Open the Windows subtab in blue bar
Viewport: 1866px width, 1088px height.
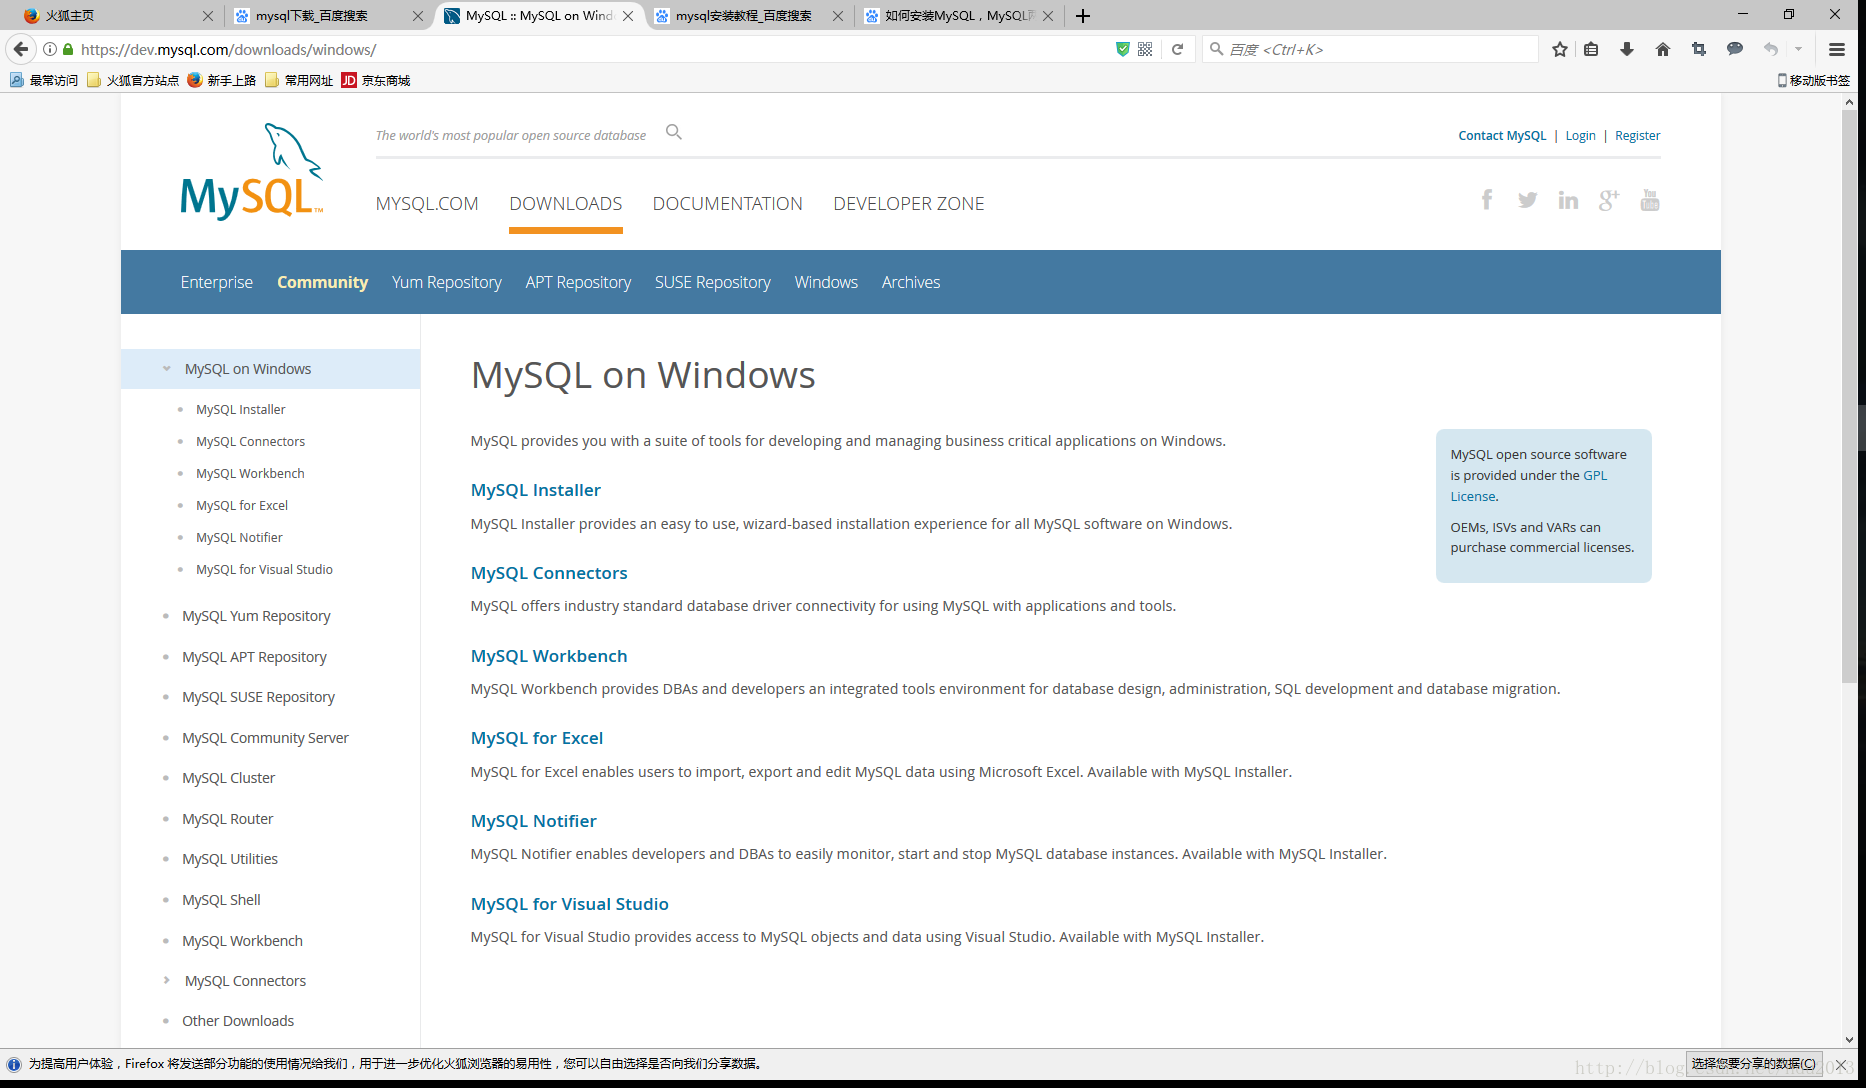826,282
